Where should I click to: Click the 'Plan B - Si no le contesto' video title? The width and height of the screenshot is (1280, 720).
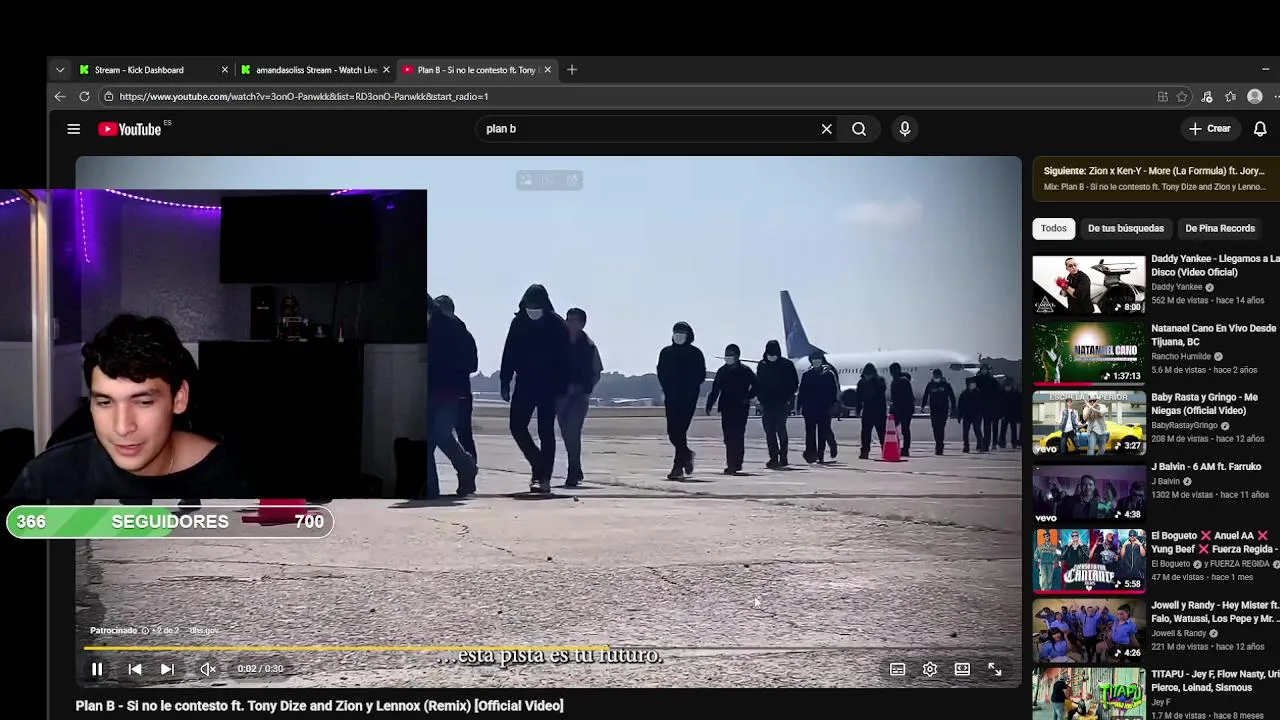(320, 706)
